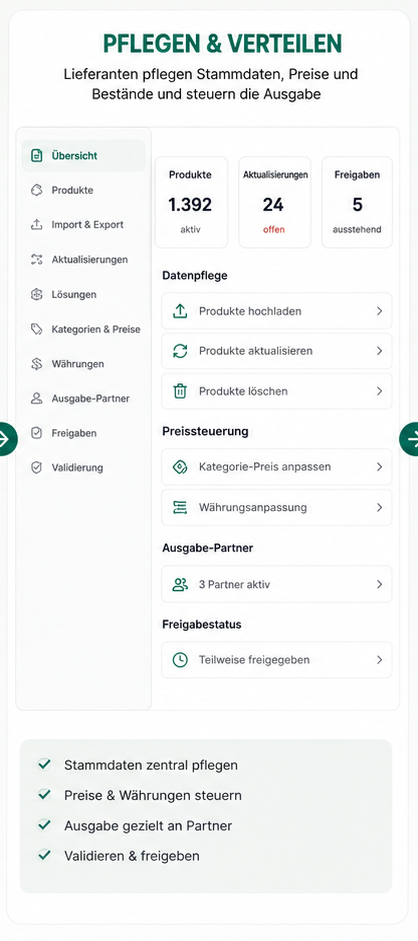Click the Teilweise freigegeben label

tap(254, 660)
